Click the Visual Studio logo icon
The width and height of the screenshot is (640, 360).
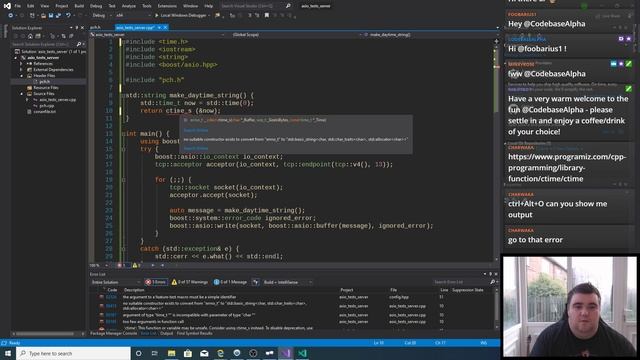click(7, 6)
